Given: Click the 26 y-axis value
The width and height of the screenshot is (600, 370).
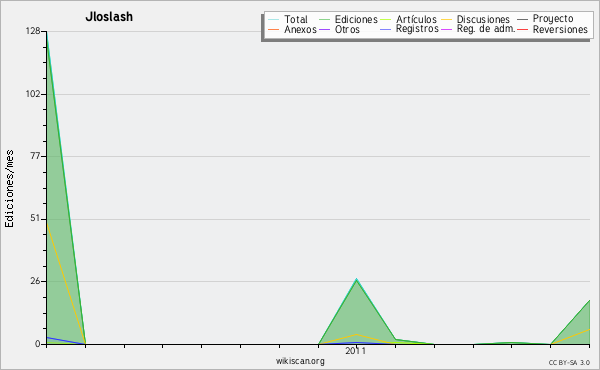Looking at the screenshot, I should click(35, 281).
